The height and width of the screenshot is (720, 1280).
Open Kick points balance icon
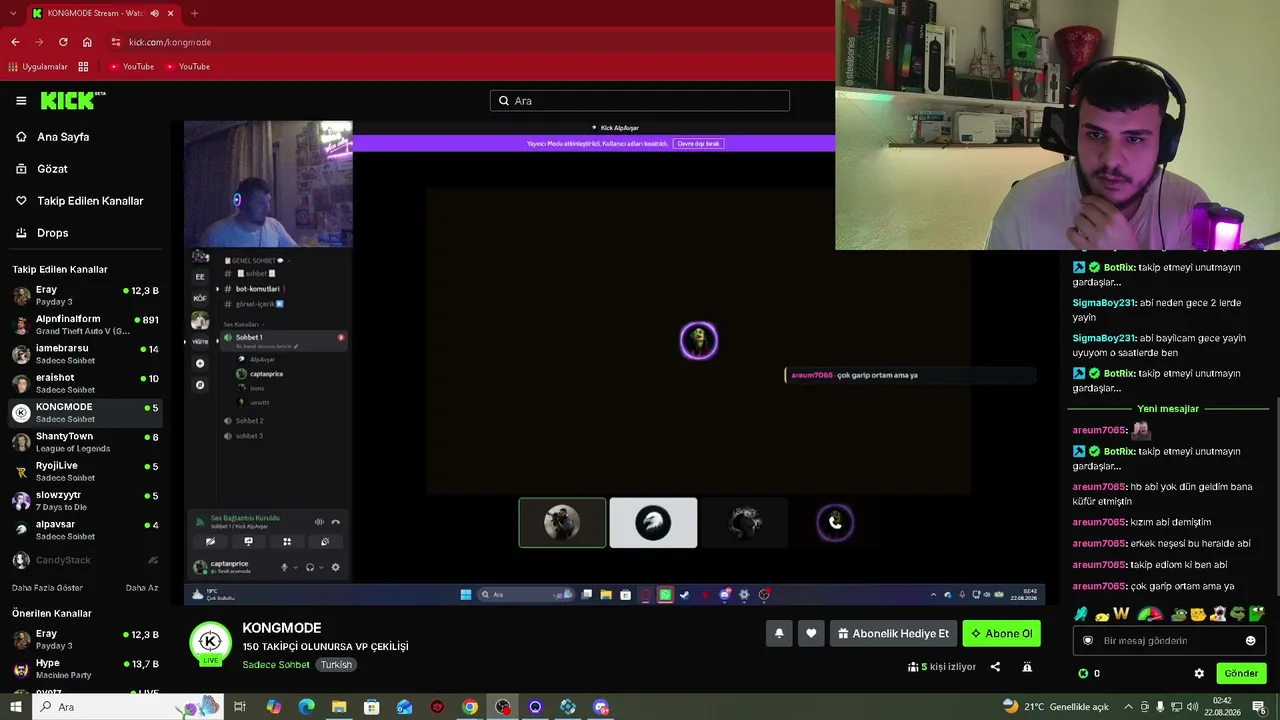click(x=1083, y=674)
